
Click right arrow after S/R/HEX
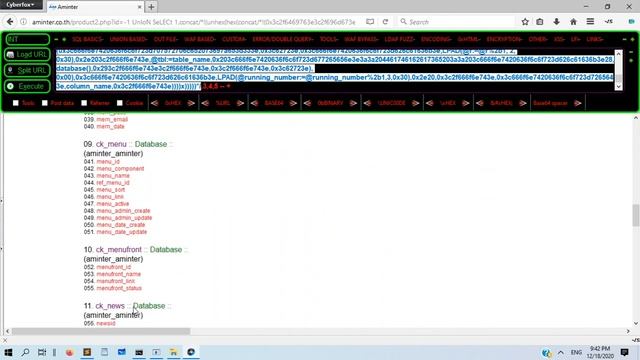coord(523,103)
